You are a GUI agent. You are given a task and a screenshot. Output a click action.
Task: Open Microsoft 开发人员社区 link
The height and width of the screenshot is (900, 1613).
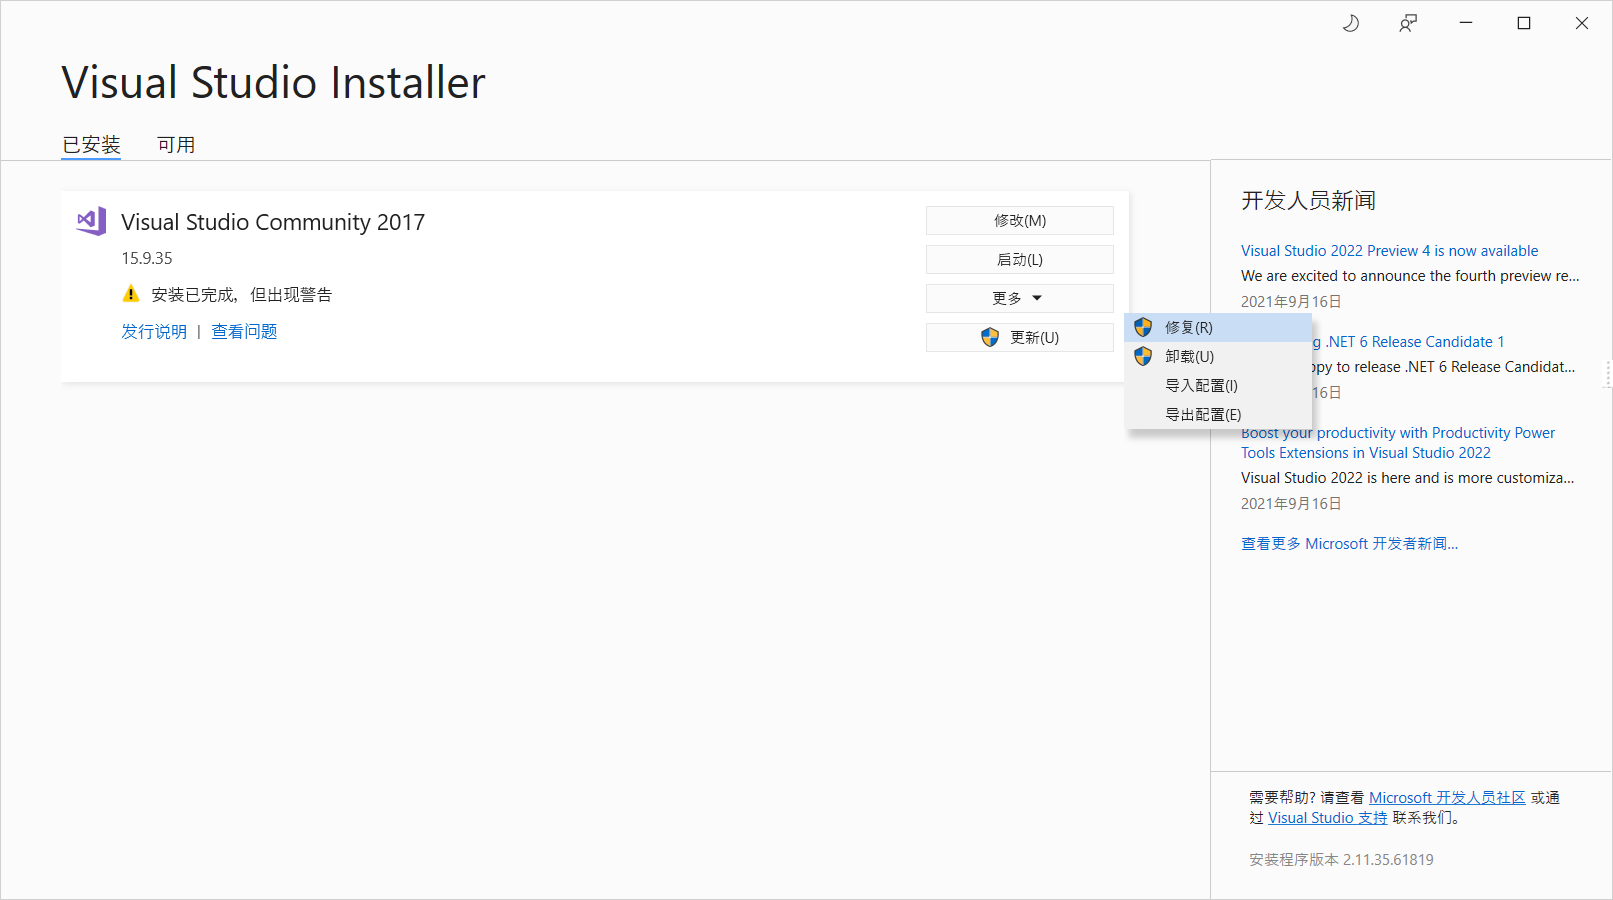[1447, 798]
